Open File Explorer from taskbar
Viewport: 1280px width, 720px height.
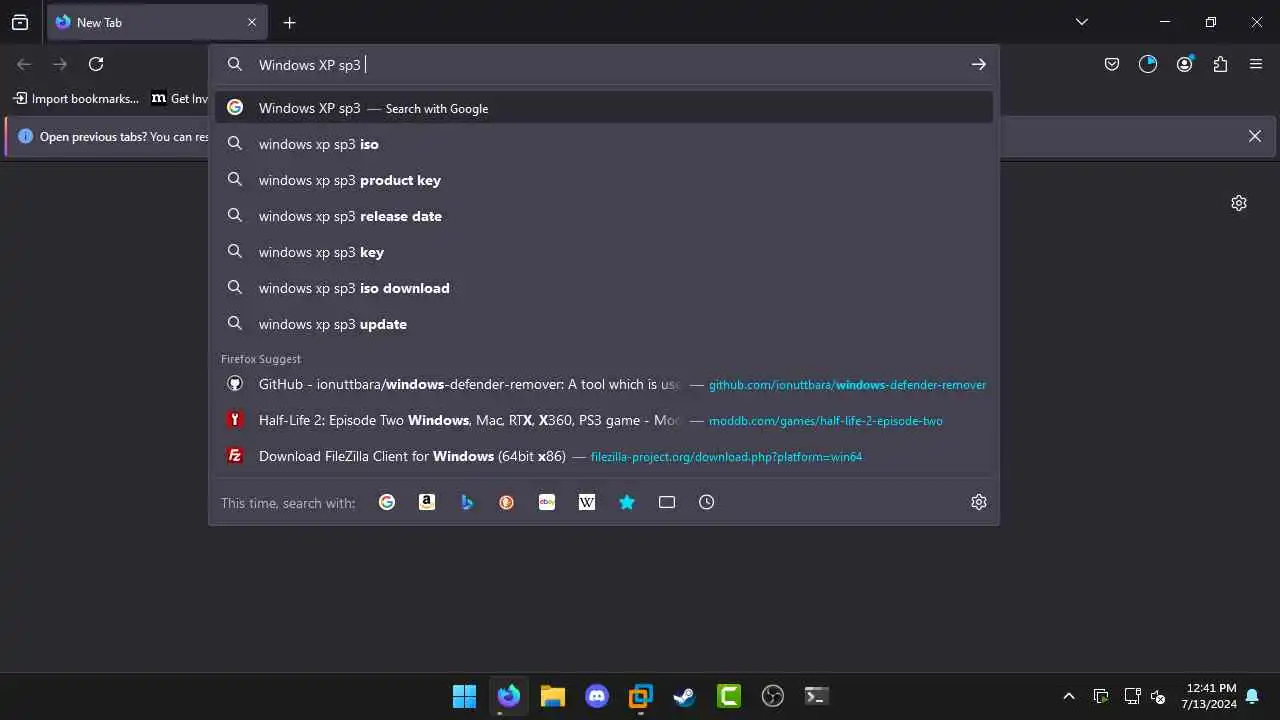tap(553, 696)
